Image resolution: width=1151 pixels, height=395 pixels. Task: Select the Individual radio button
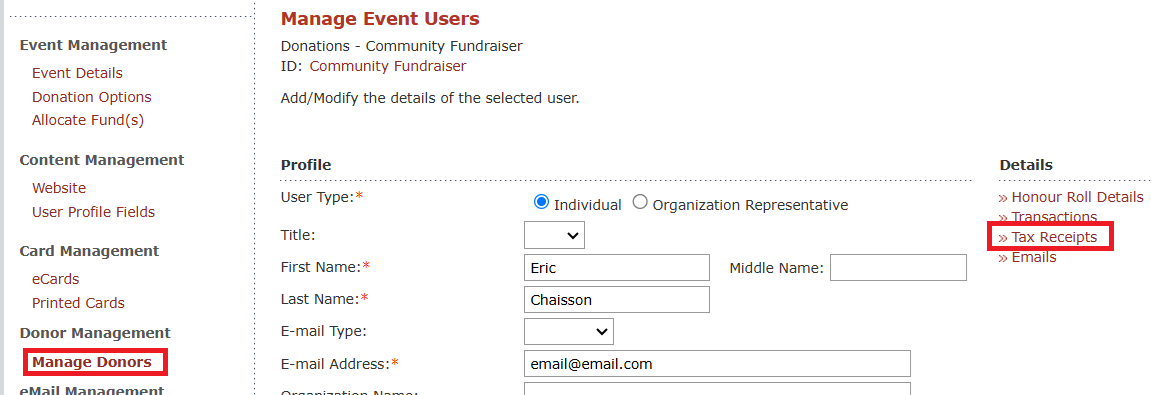pyautogui.click(x=542, y=203)
